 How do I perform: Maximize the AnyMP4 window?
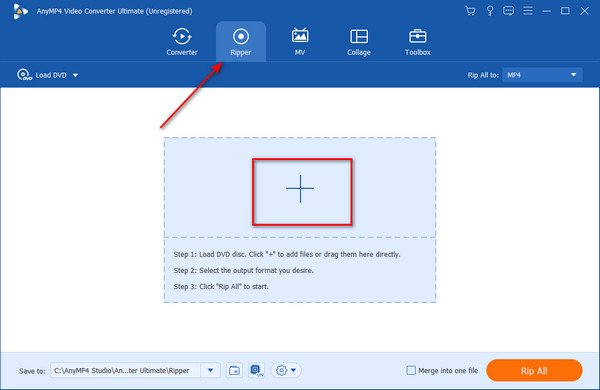point(565,11)
